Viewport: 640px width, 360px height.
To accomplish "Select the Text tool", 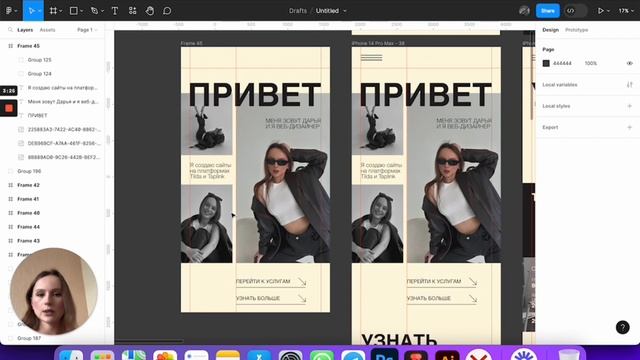I will (x=115, y=11).
